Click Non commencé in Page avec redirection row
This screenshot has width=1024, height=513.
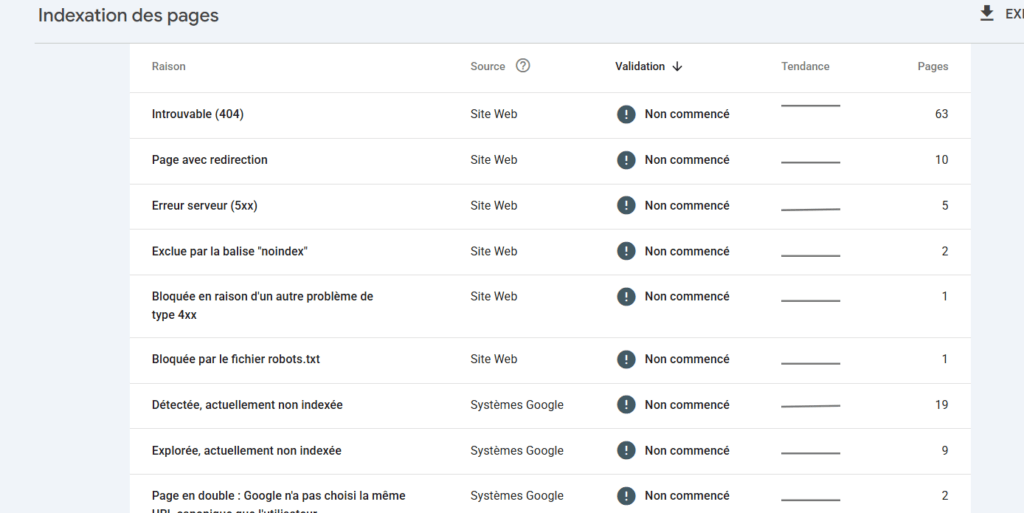(687, 160)
